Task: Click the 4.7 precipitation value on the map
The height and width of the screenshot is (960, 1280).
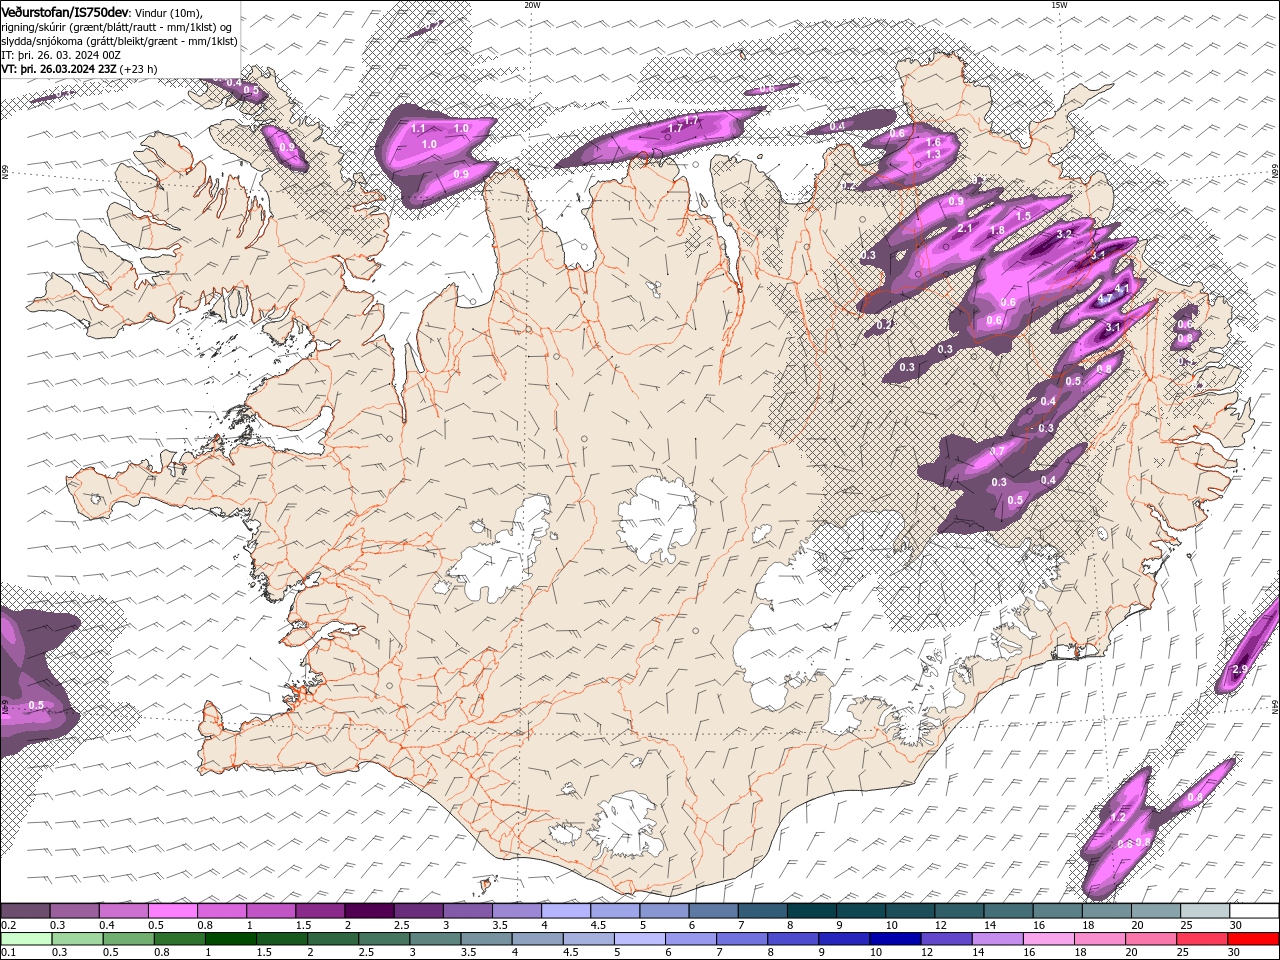Action: point(1105,299)
